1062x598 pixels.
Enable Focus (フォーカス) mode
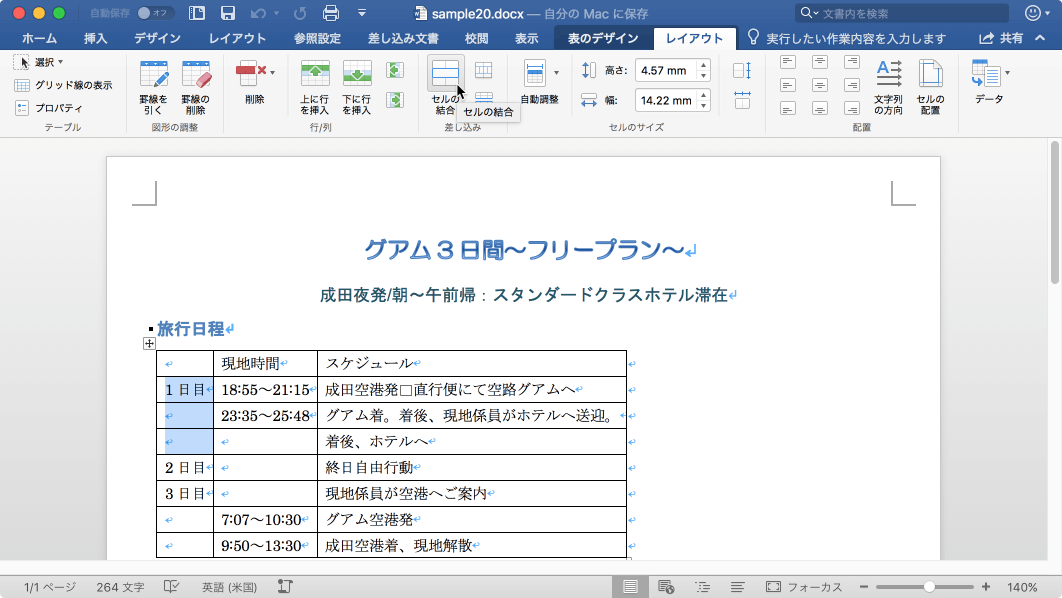pos(804,586)
